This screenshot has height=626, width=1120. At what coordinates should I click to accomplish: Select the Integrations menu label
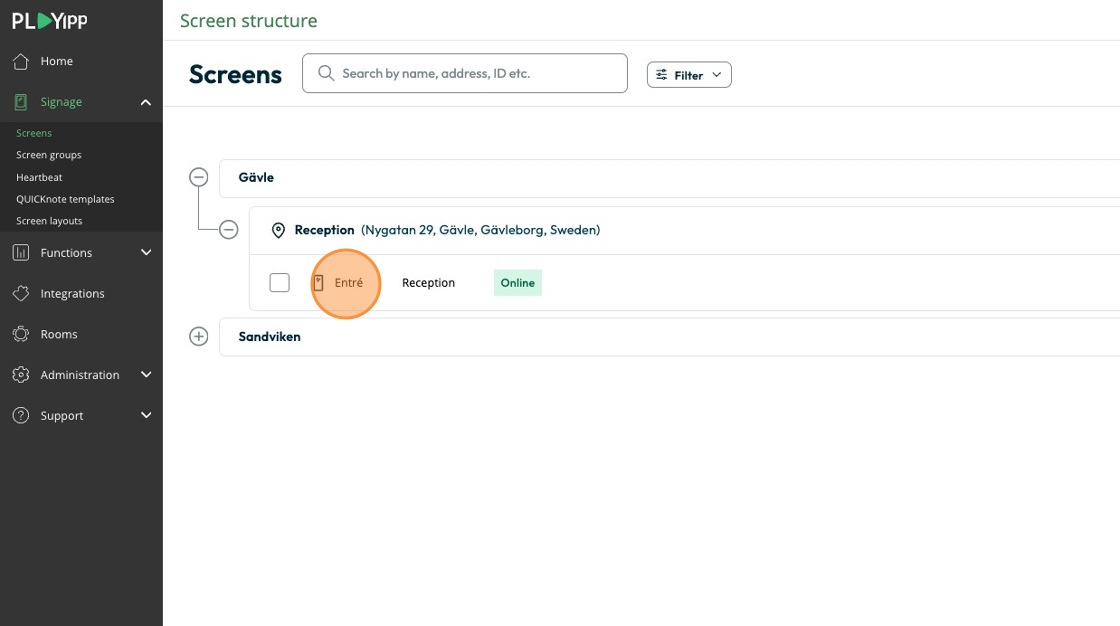(x=72, y=294)
